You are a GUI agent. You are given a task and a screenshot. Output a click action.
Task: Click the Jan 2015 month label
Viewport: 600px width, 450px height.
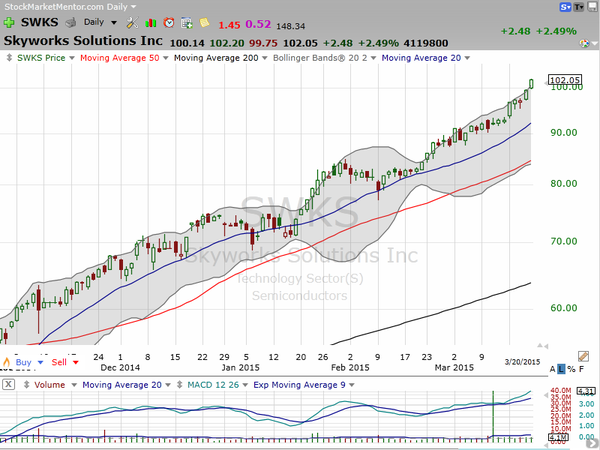240,367
